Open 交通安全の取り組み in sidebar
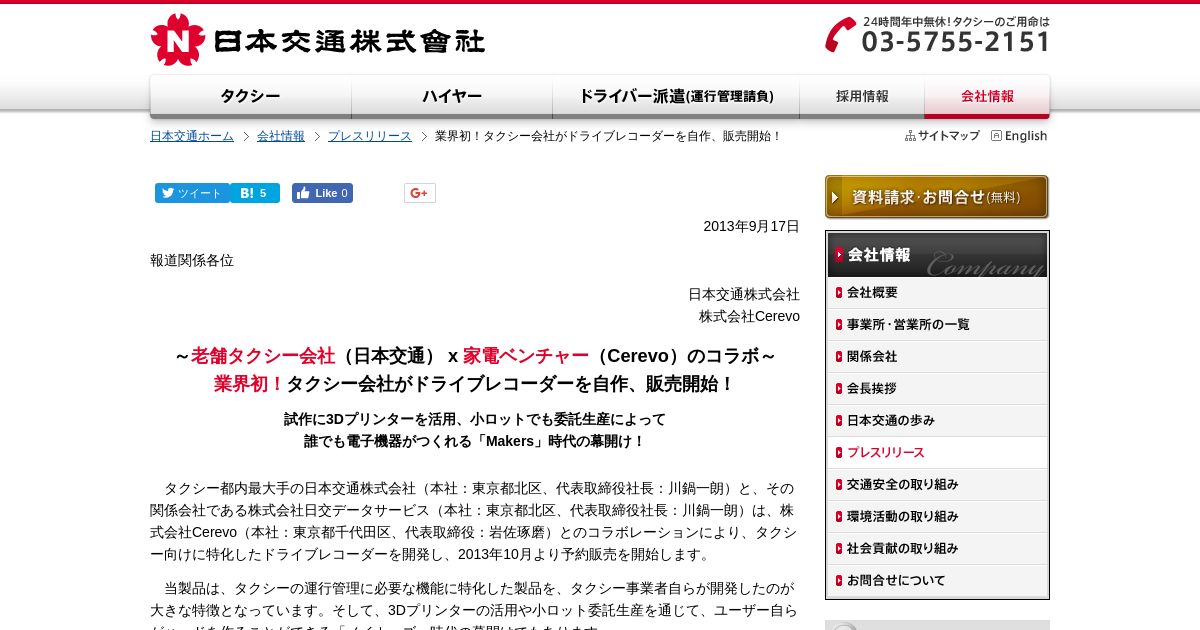This screenshot has width=1200, height=630. 937,485
